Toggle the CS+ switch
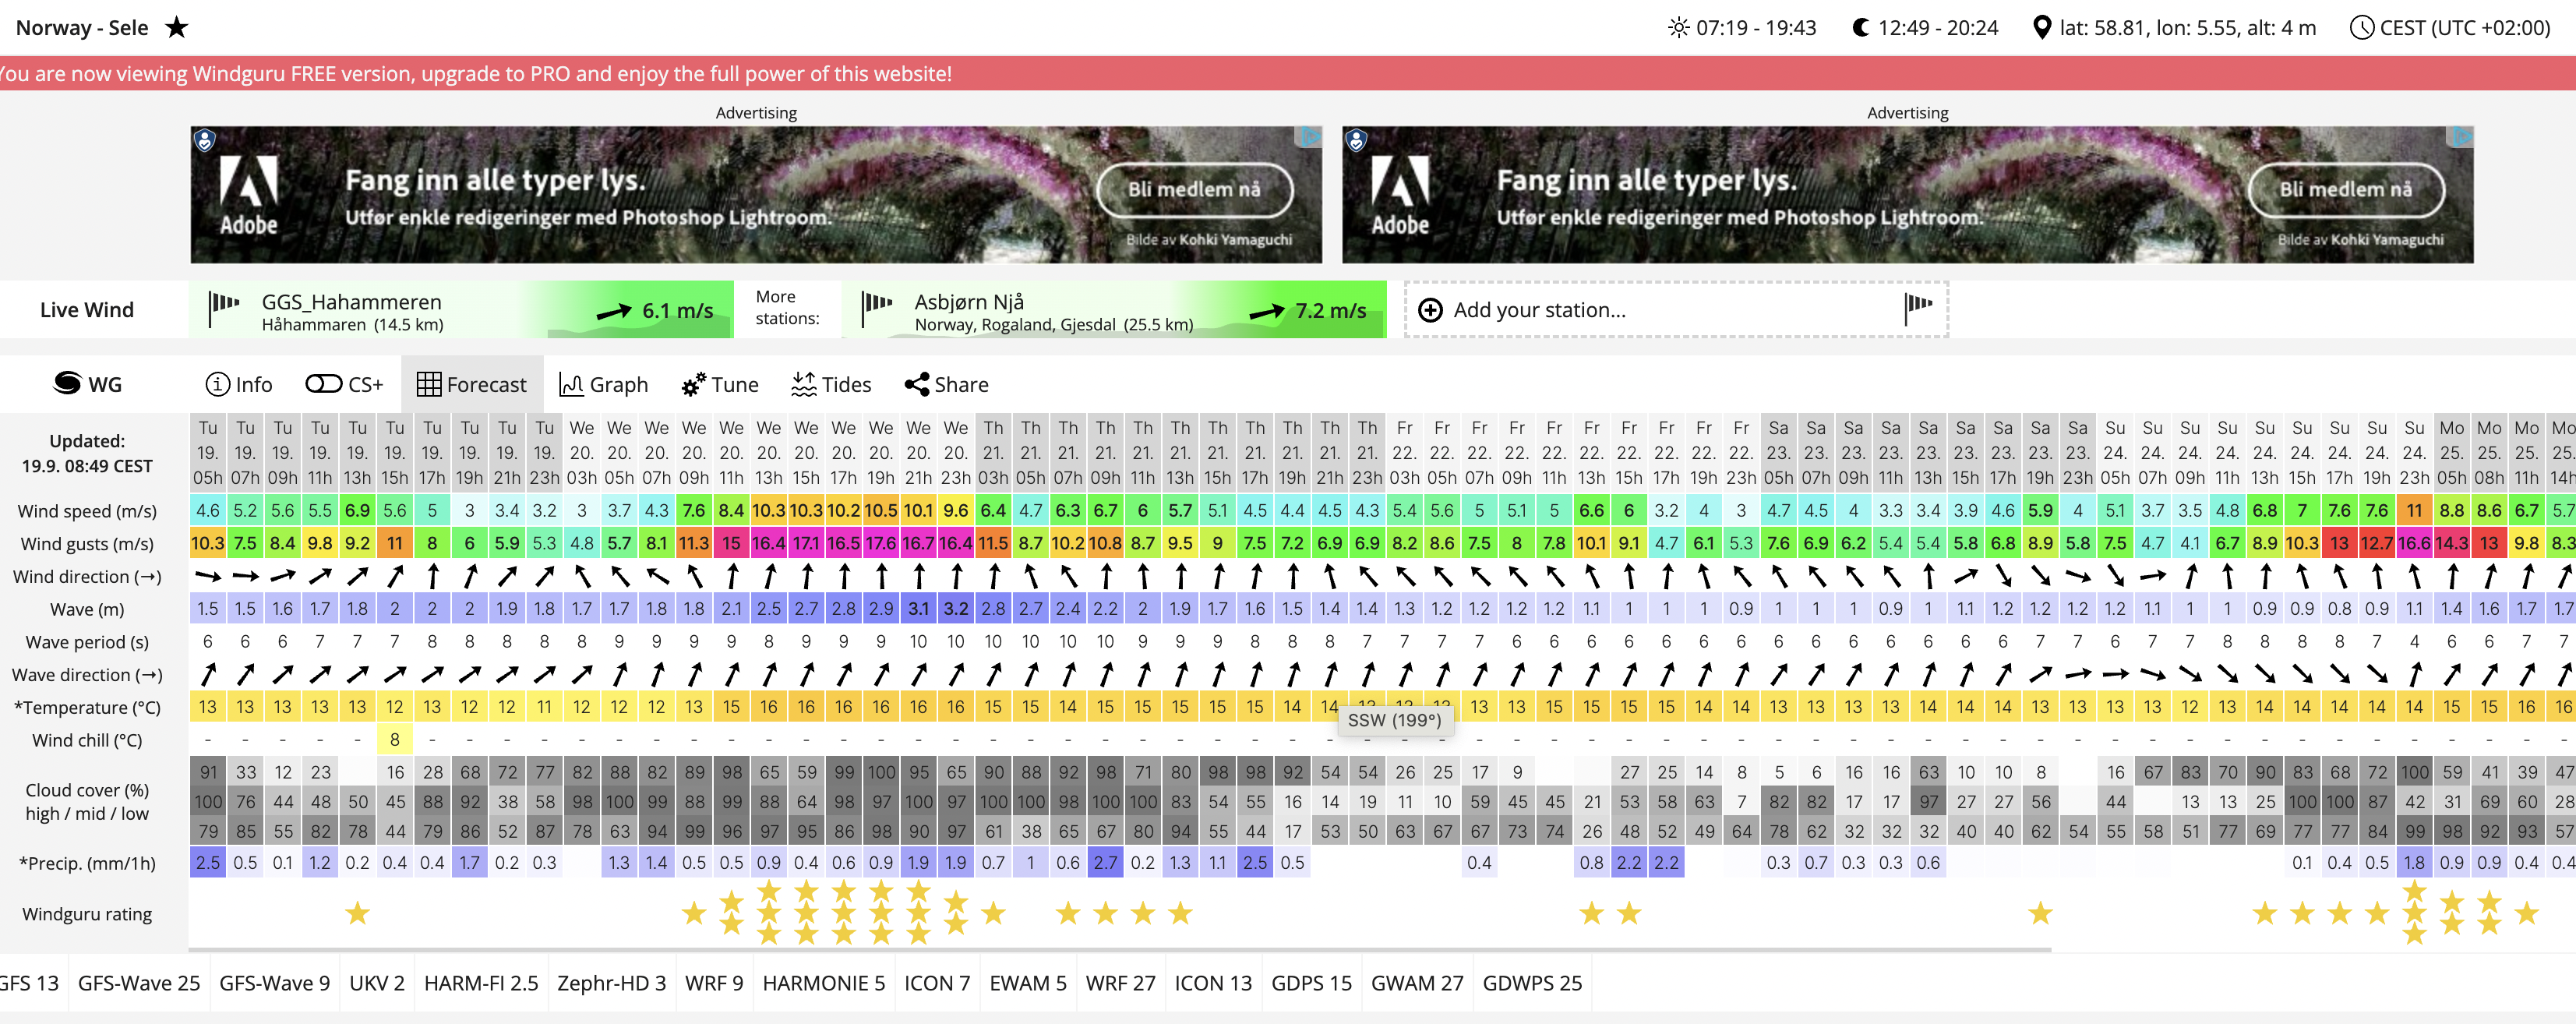2576x1024 pixels. tap(324, 384)
